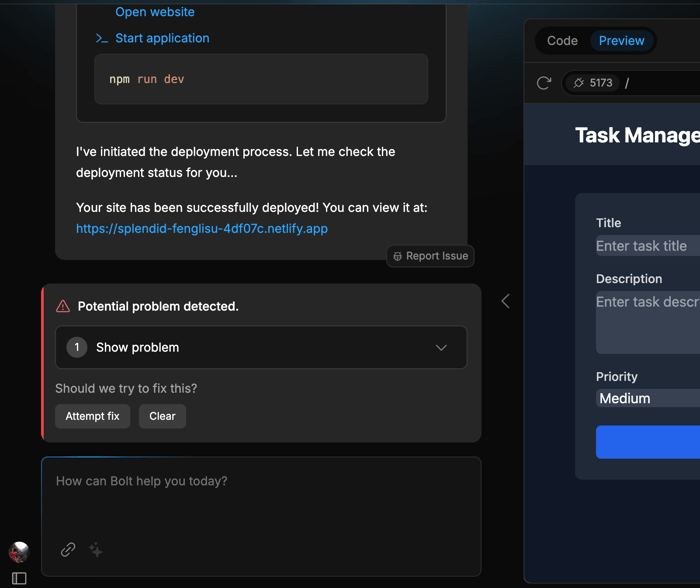Collapse the chat panel with left chevron

tap(505, 301)
